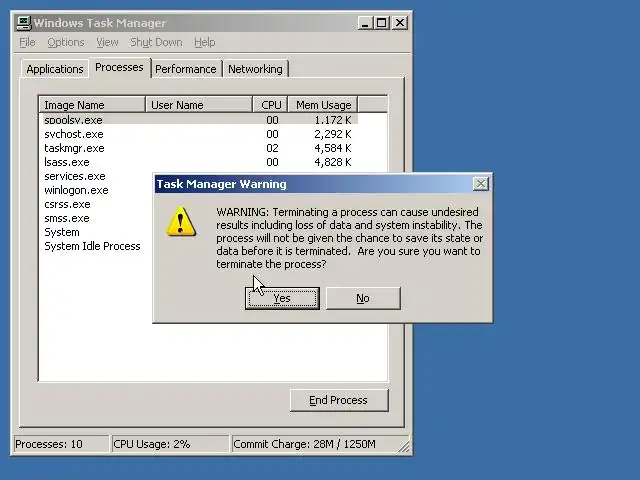
Task: Open the Help menu
Action: (204, 42)
